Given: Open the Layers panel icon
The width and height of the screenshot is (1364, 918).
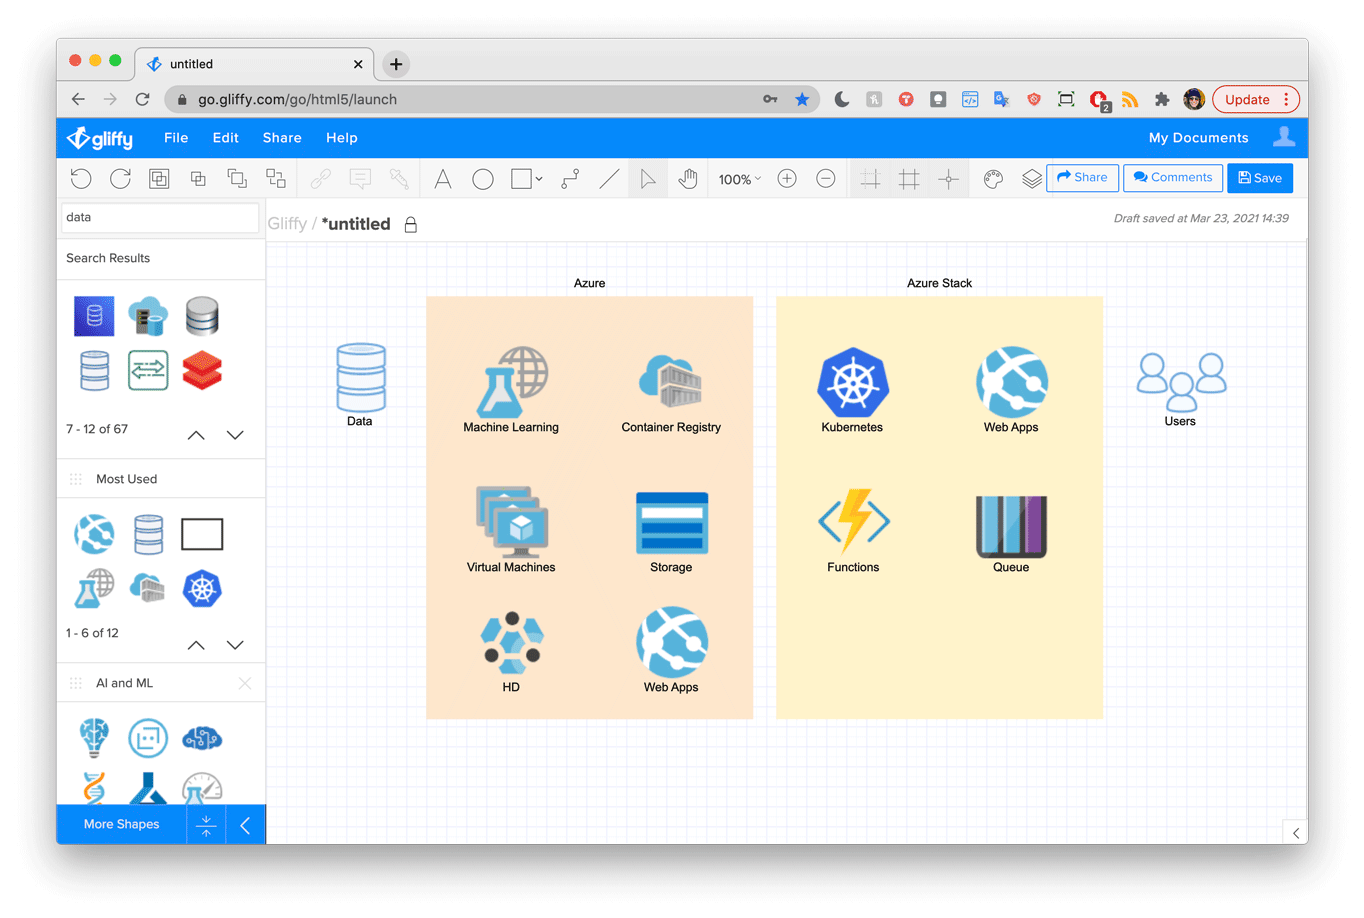Looking at the screenshot, I should pyautogui.click(x=1031, y=179).
